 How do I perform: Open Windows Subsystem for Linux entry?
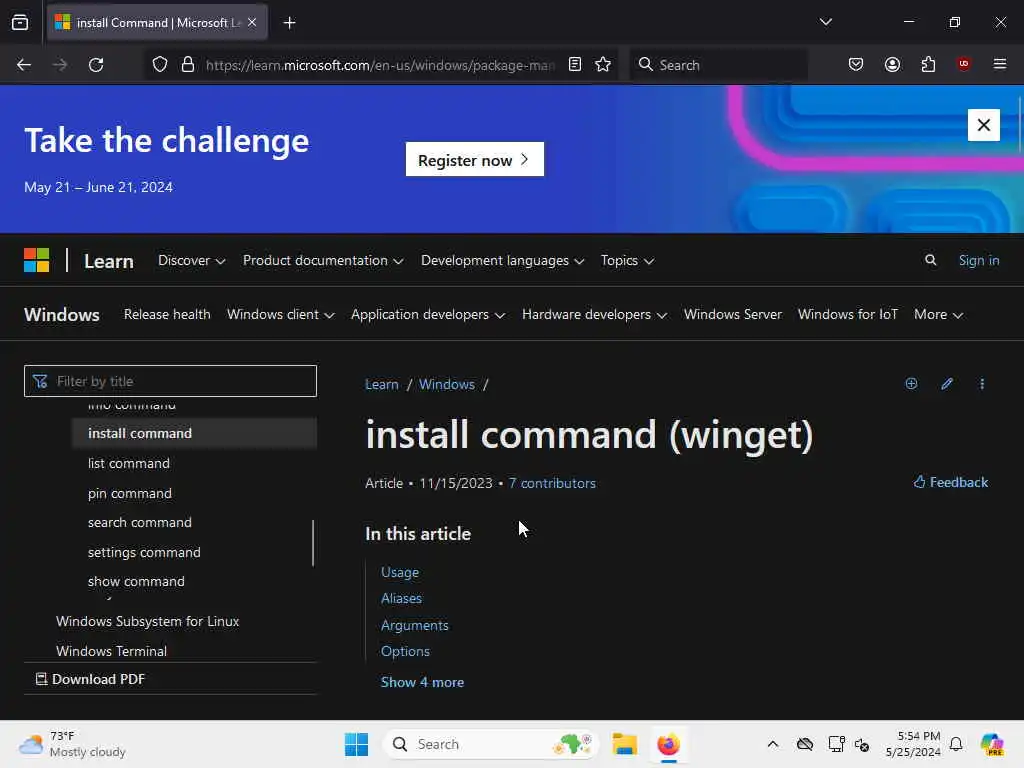pos(148,621)
